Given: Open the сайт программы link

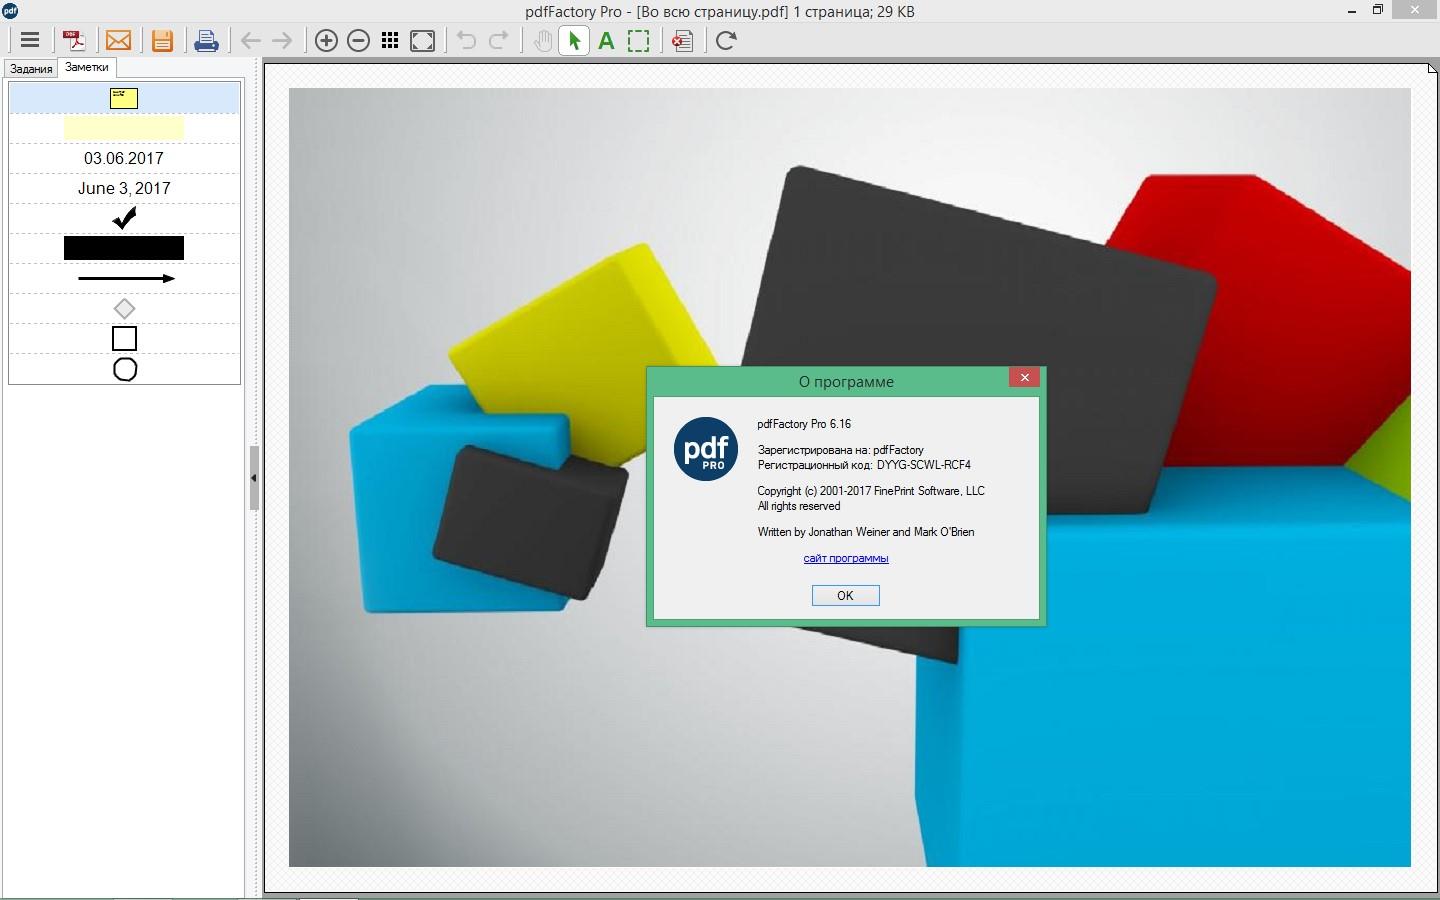Looking at the screenshot, I should pyautogui.click(x=846, y=558).
